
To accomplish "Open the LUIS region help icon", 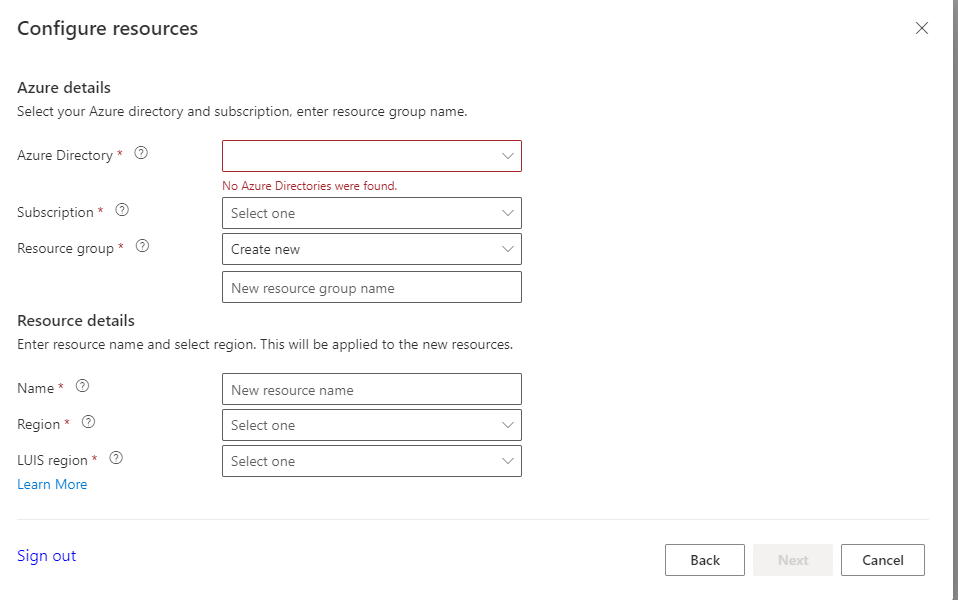I will coord(115,458).
